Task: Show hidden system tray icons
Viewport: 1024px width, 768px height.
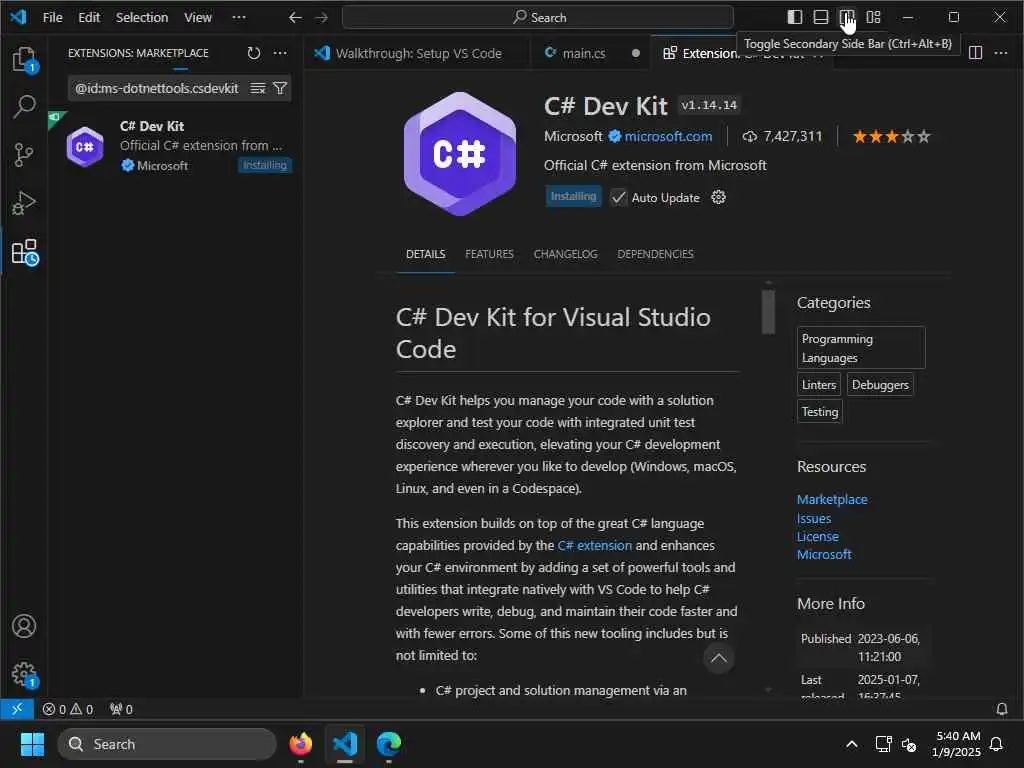Action: pyautogui.click(x=852, y=744)
